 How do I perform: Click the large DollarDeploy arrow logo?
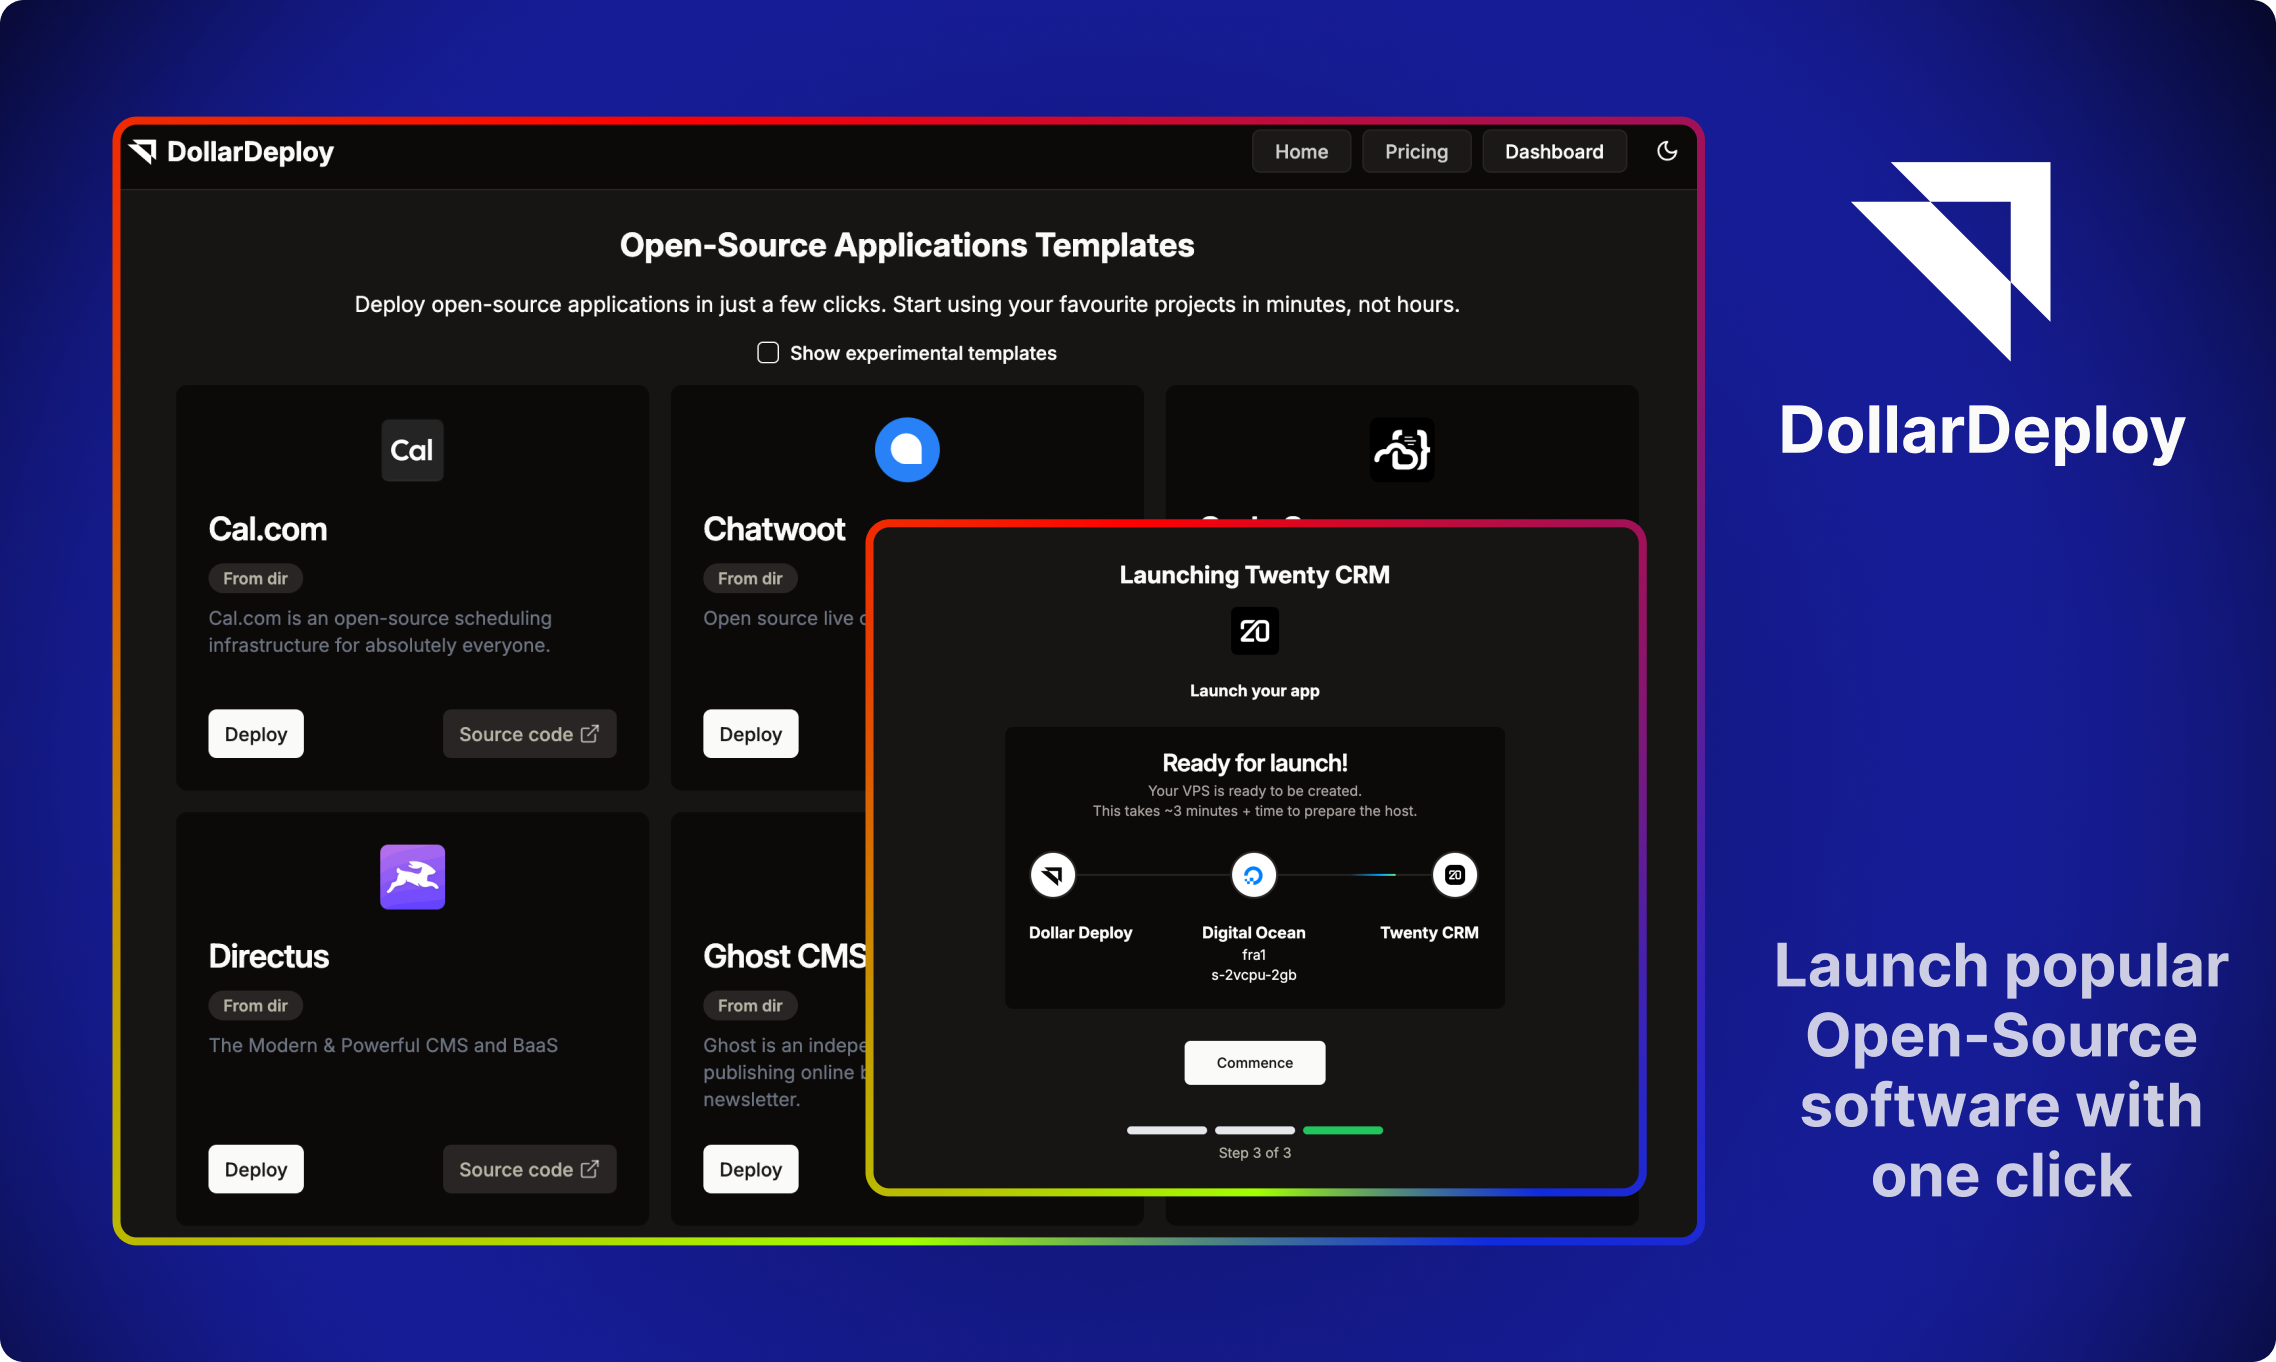(1951, 261)
